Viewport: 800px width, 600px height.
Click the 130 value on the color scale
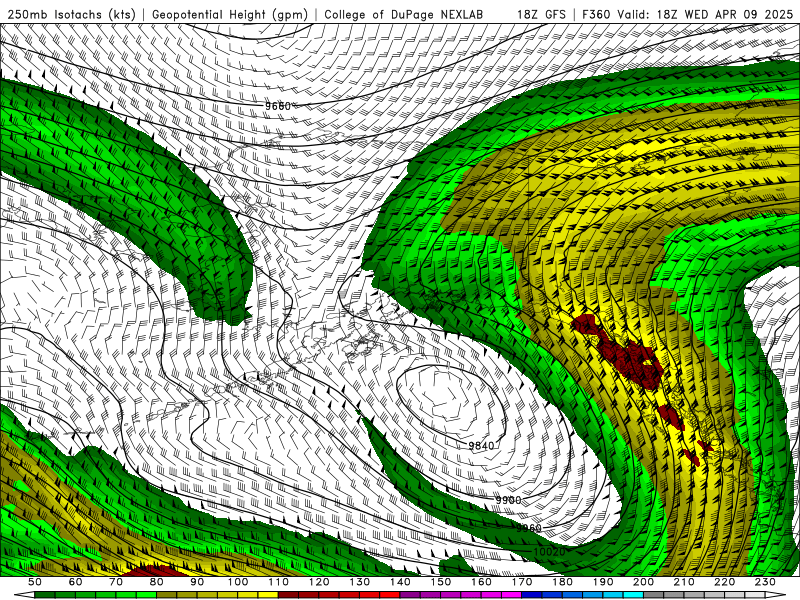pos(360,582)
